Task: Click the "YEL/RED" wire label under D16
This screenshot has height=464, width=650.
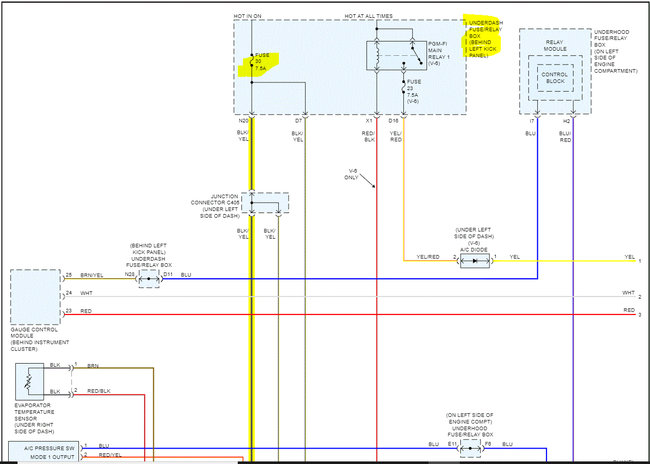Action: [395, 136]
